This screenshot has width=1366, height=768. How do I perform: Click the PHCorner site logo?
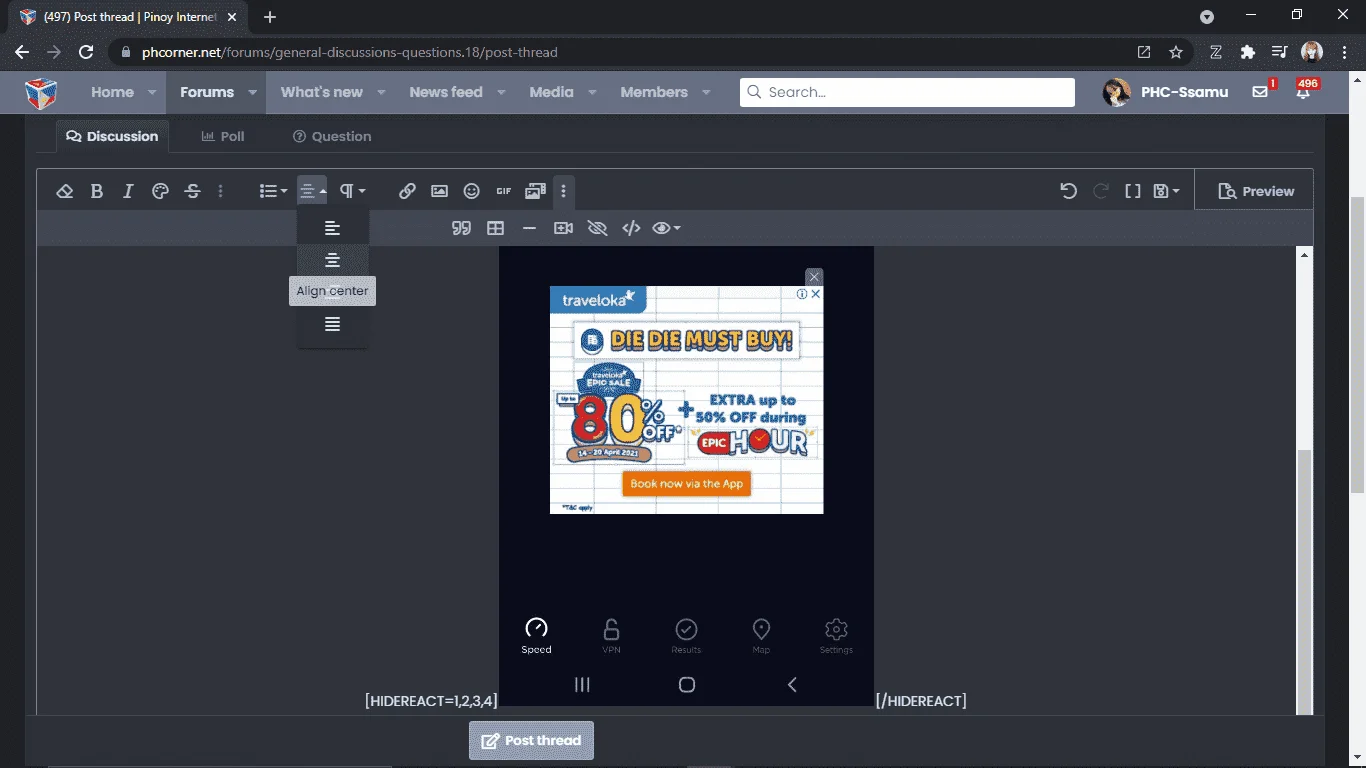point(41,92)
